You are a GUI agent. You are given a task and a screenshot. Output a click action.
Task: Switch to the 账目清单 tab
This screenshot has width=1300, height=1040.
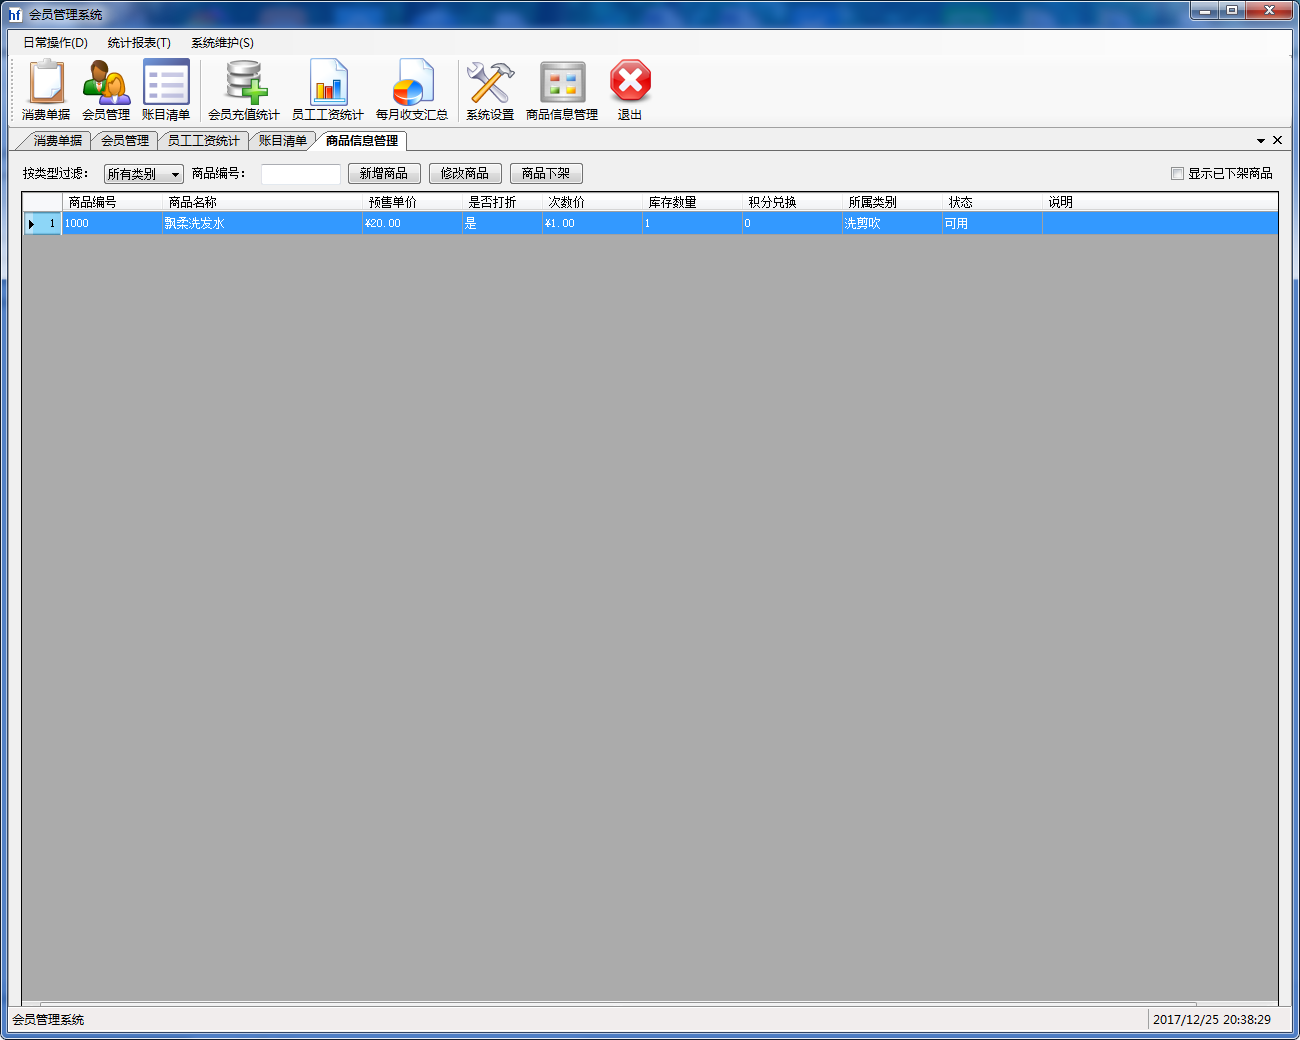[282, 140]
